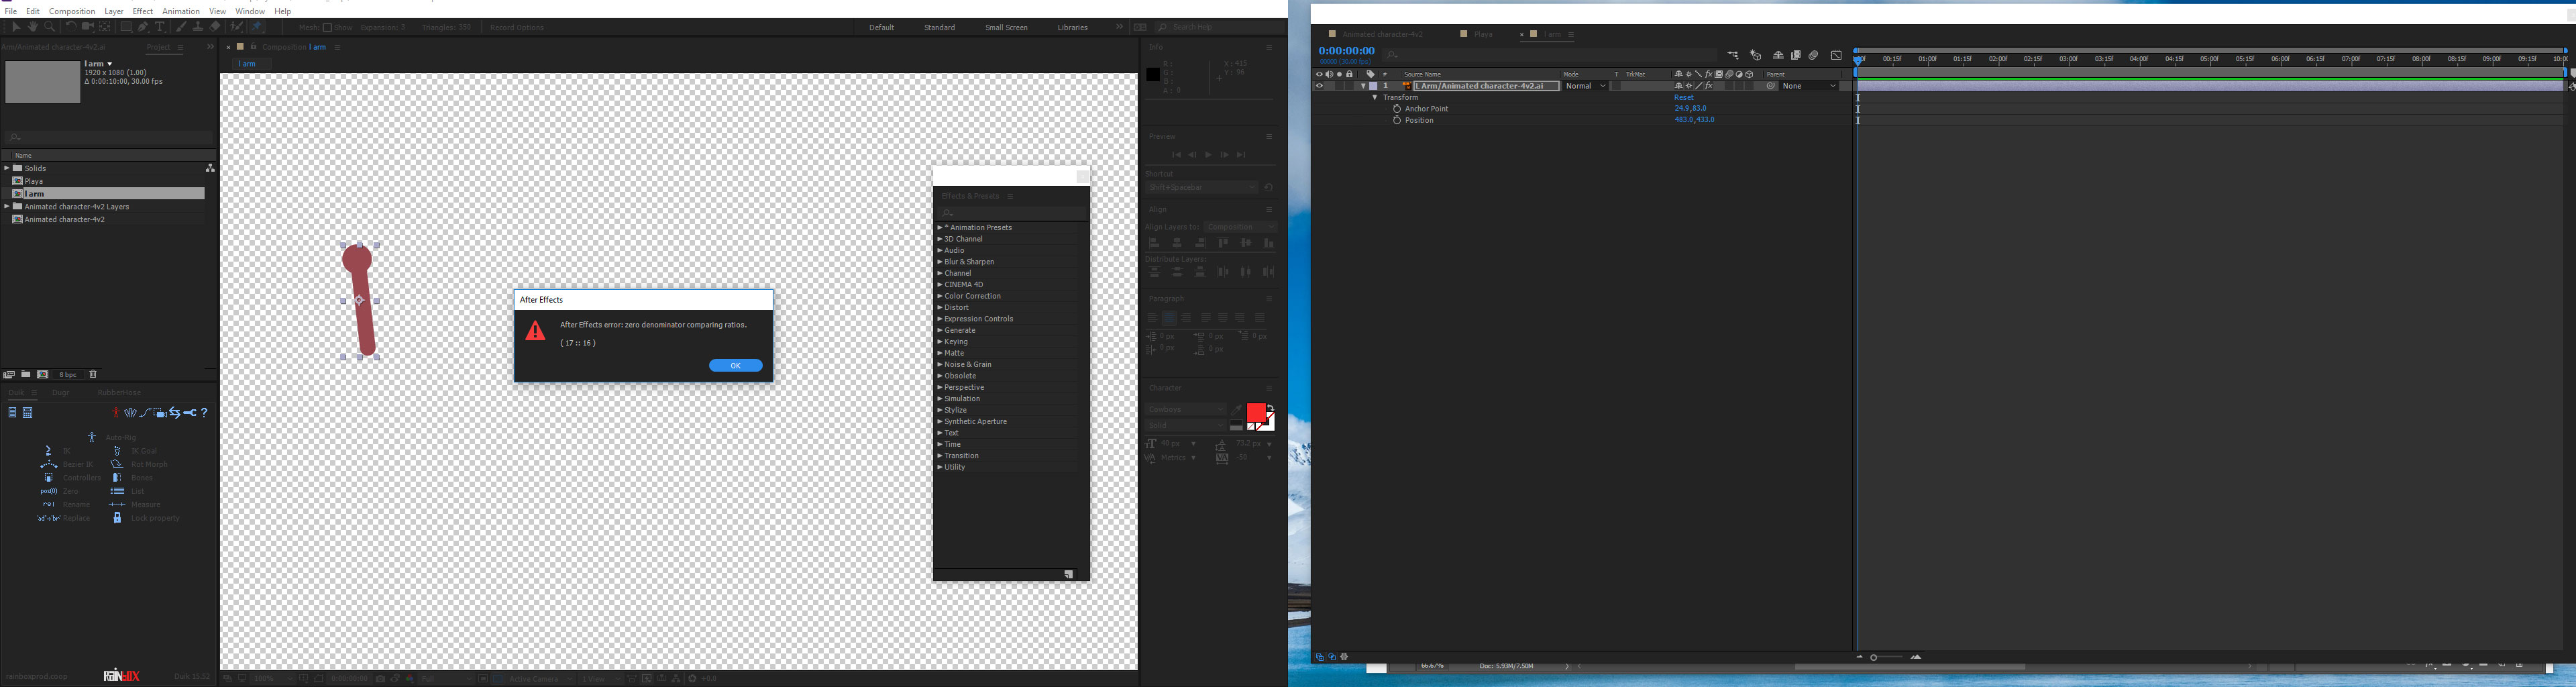
Task: Select the Pen tool
Action: pos(143,27)
